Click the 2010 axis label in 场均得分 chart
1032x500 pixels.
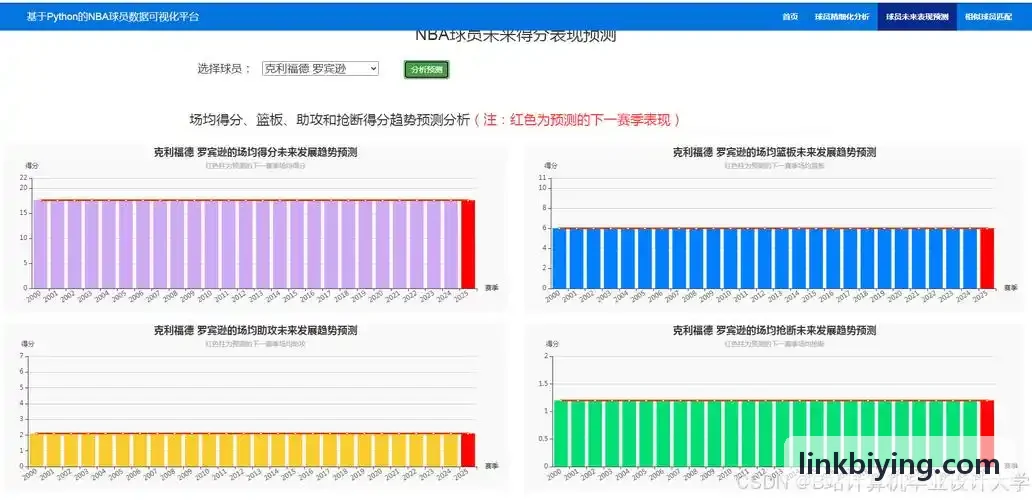pos(203,297)
